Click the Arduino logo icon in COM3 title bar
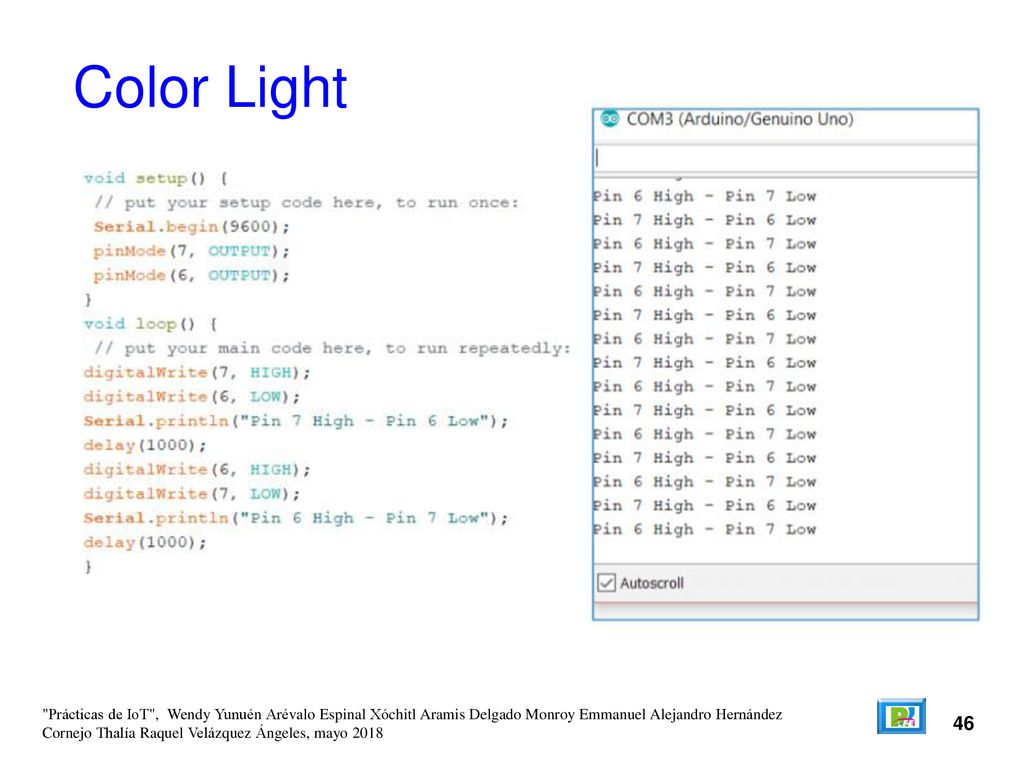Screen dimensions: 1024x768 pyautogui.click(x=609, y=119)
